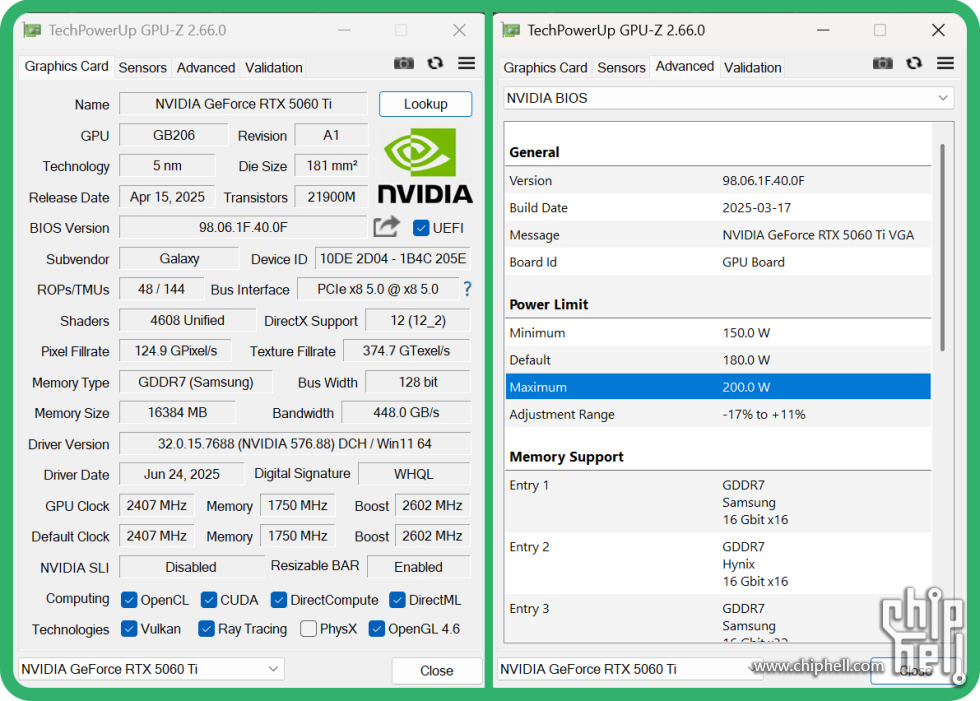Click the GPU name field

point(243,104)
